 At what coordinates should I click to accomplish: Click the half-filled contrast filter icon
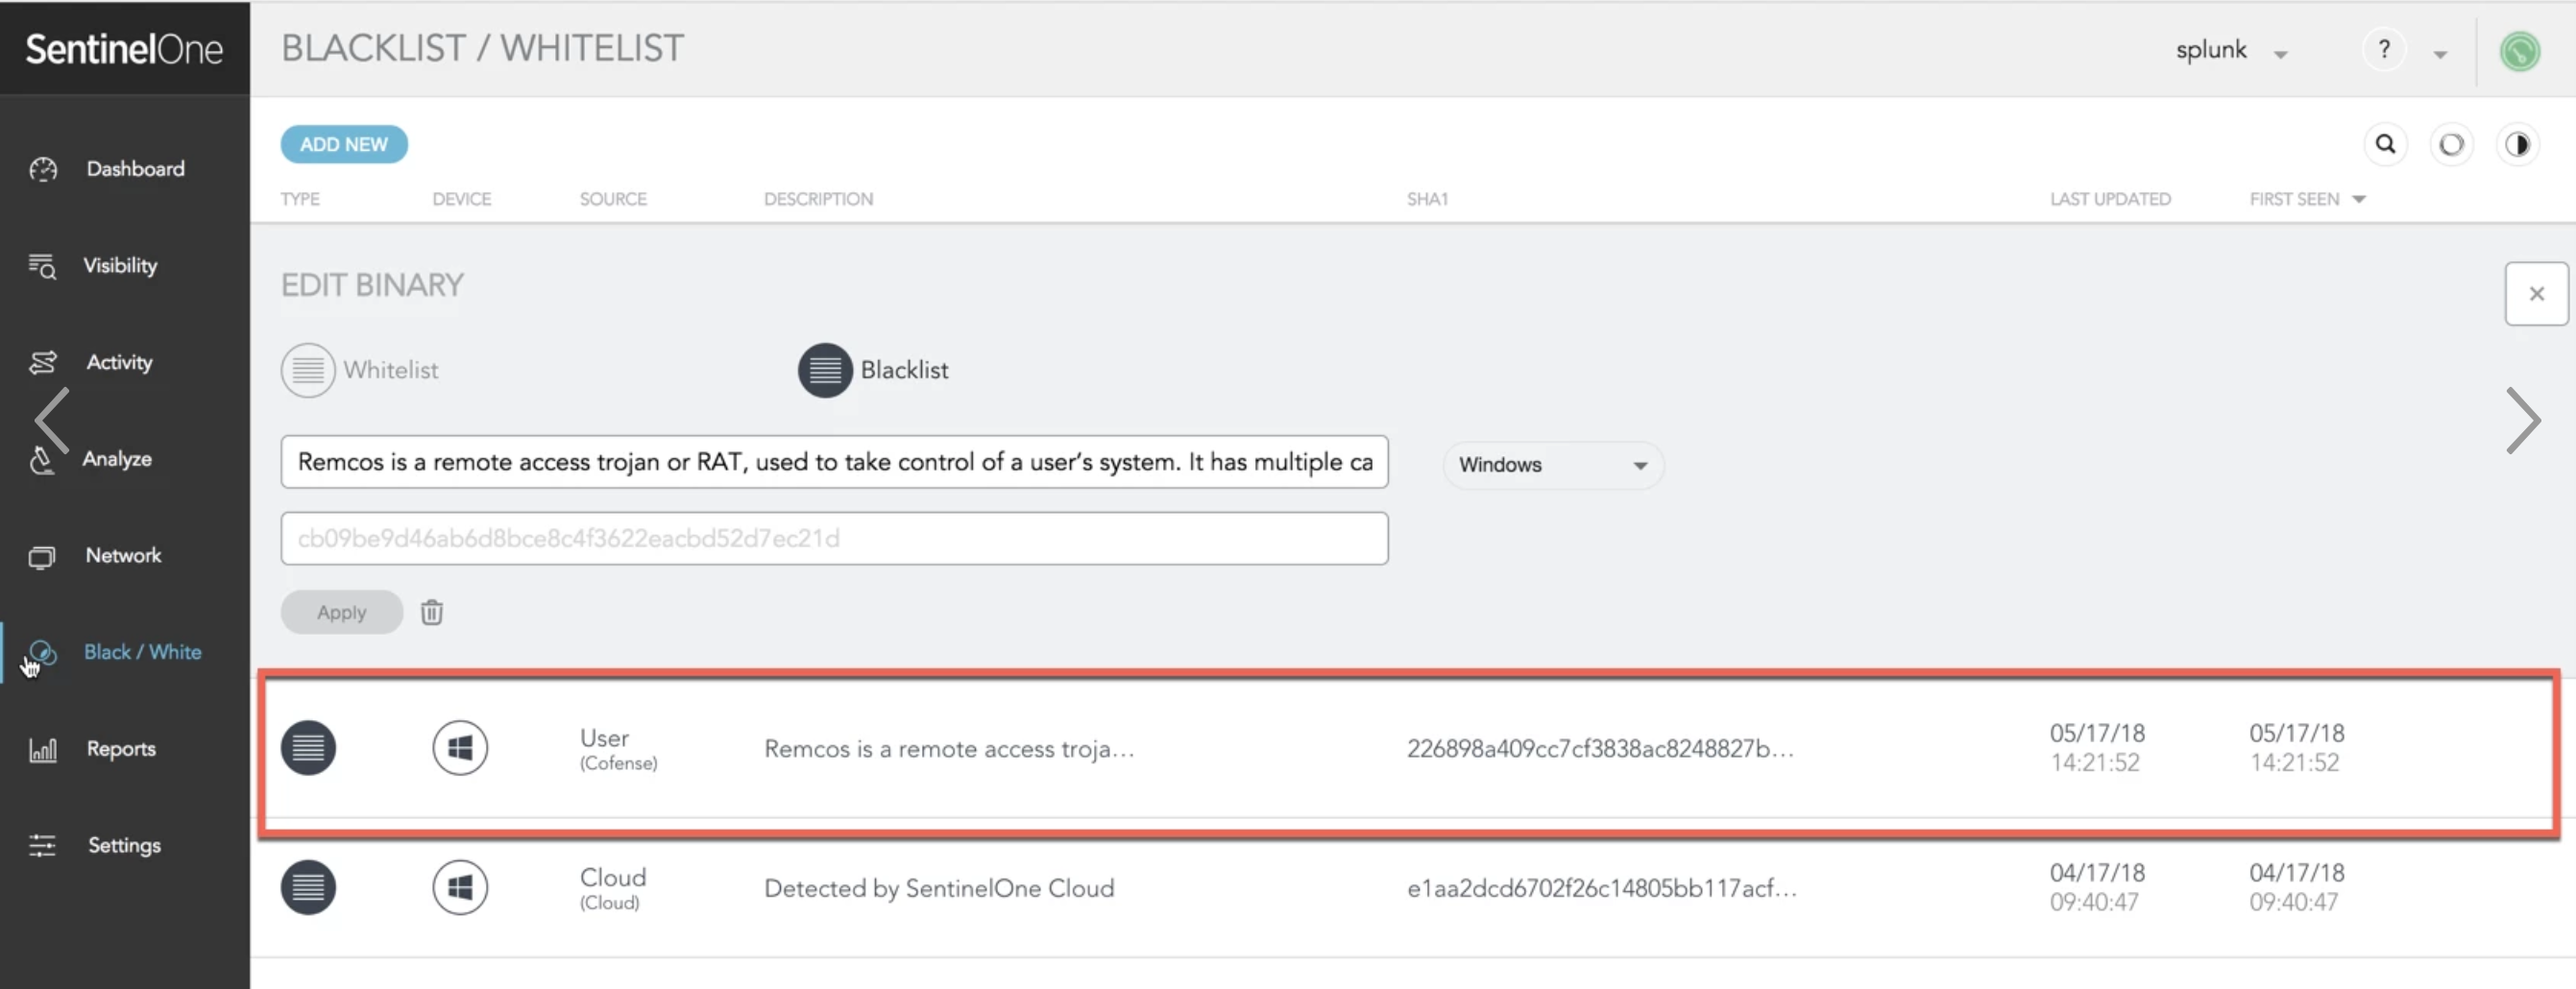pyautogui.click(x=2517, y=145)
